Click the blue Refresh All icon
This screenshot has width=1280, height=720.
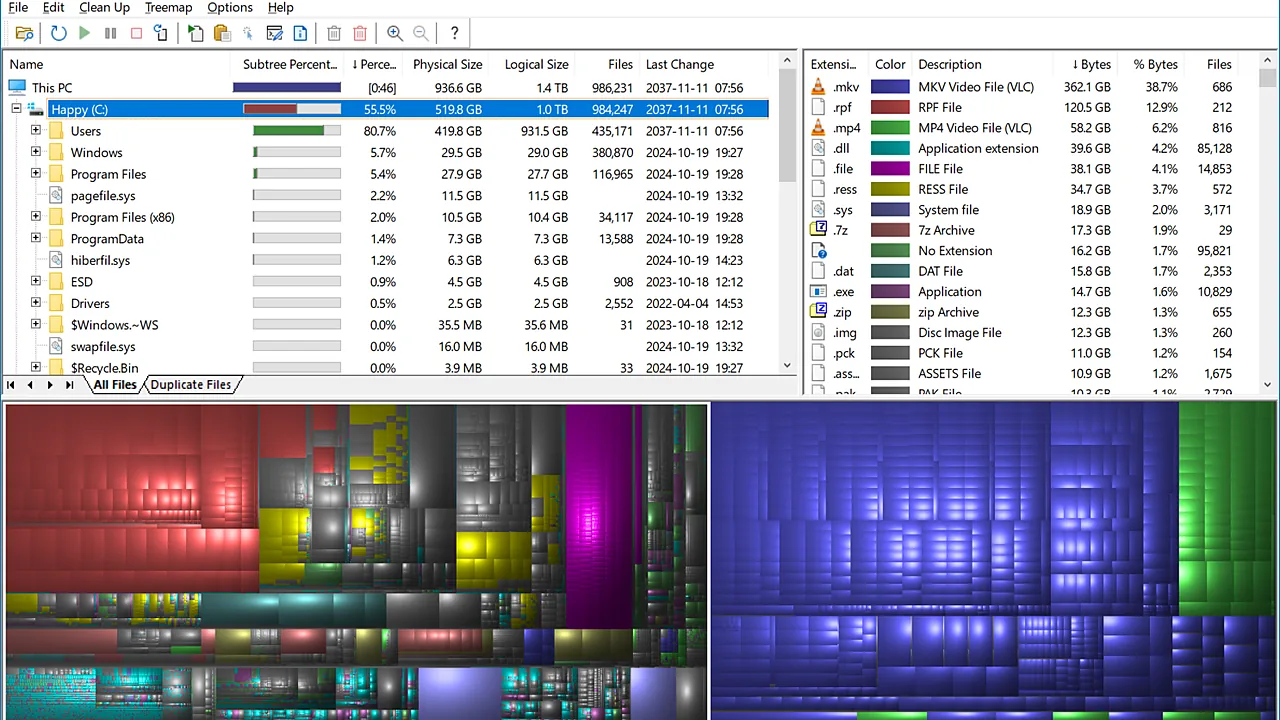59,33
